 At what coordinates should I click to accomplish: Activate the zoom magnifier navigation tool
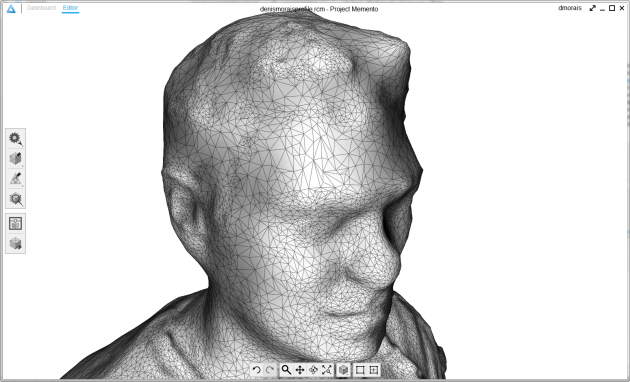(x=286, y=370)
